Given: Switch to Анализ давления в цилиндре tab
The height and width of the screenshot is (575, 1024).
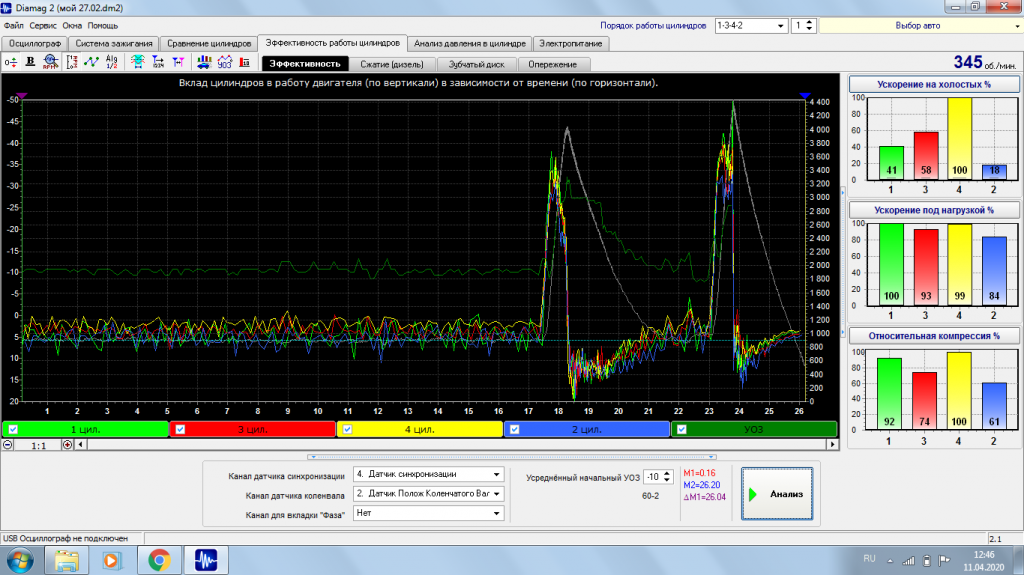Looking at the screenshot, I should [x=470, y=44].
